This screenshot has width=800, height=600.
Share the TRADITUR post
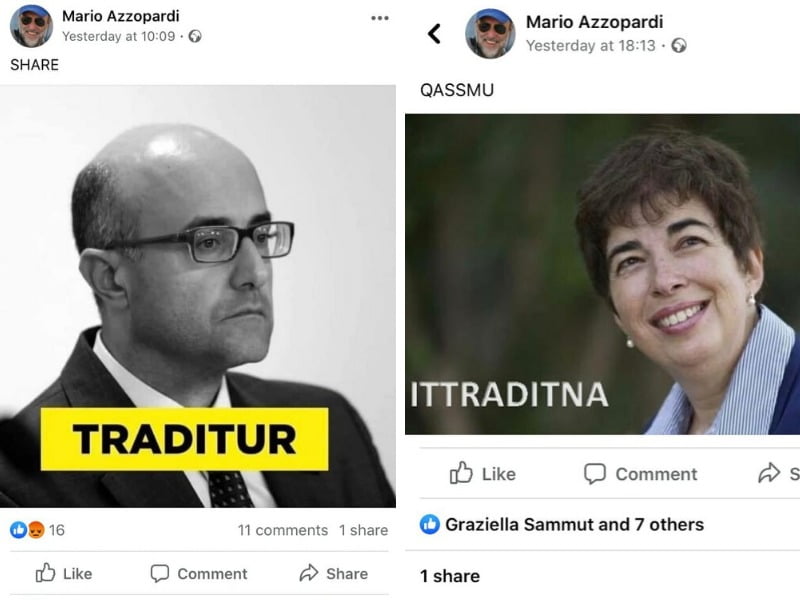point(334,573)
